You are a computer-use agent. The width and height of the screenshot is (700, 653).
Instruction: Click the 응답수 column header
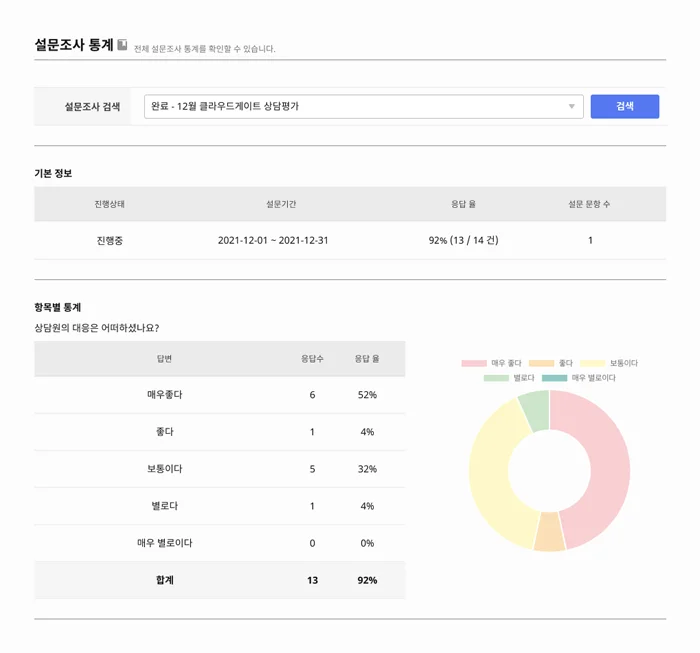tap(312, 359)
